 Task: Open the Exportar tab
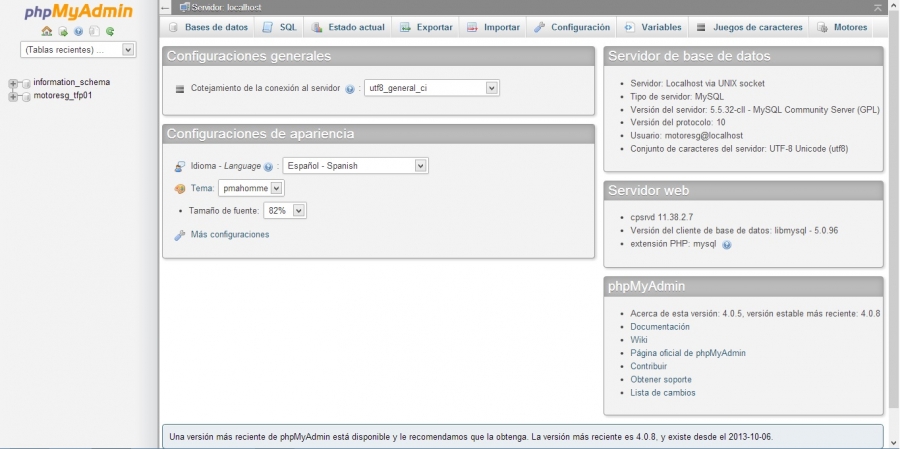tap(426, 27)
